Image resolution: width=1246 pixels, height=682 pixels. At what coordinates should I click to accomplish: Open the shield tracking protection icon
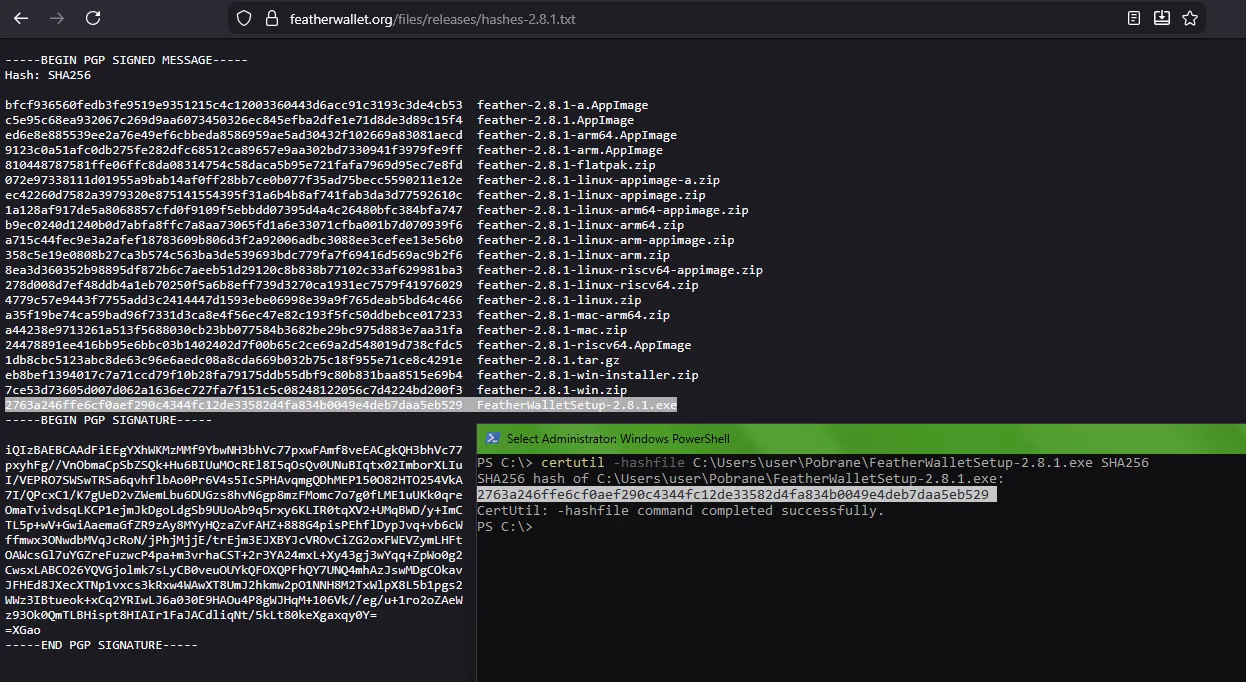(x=244, y=18)
